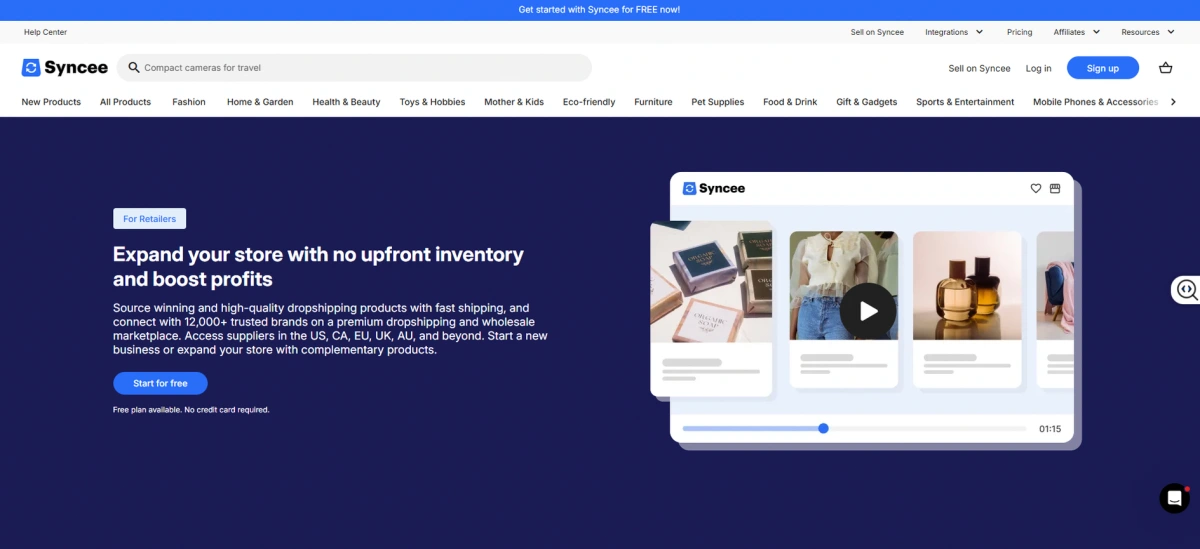Viewport: 1200px width, 549px height.
Task: Click Sell on Syncee beside Log in
Action: click(x=979, y=68)
